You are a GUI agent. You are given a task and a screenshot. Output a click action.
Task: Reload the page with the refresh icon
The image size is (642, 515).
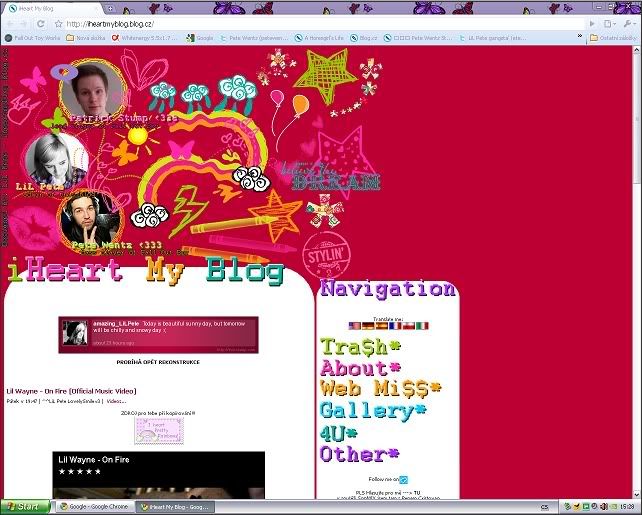pos(41,23)
